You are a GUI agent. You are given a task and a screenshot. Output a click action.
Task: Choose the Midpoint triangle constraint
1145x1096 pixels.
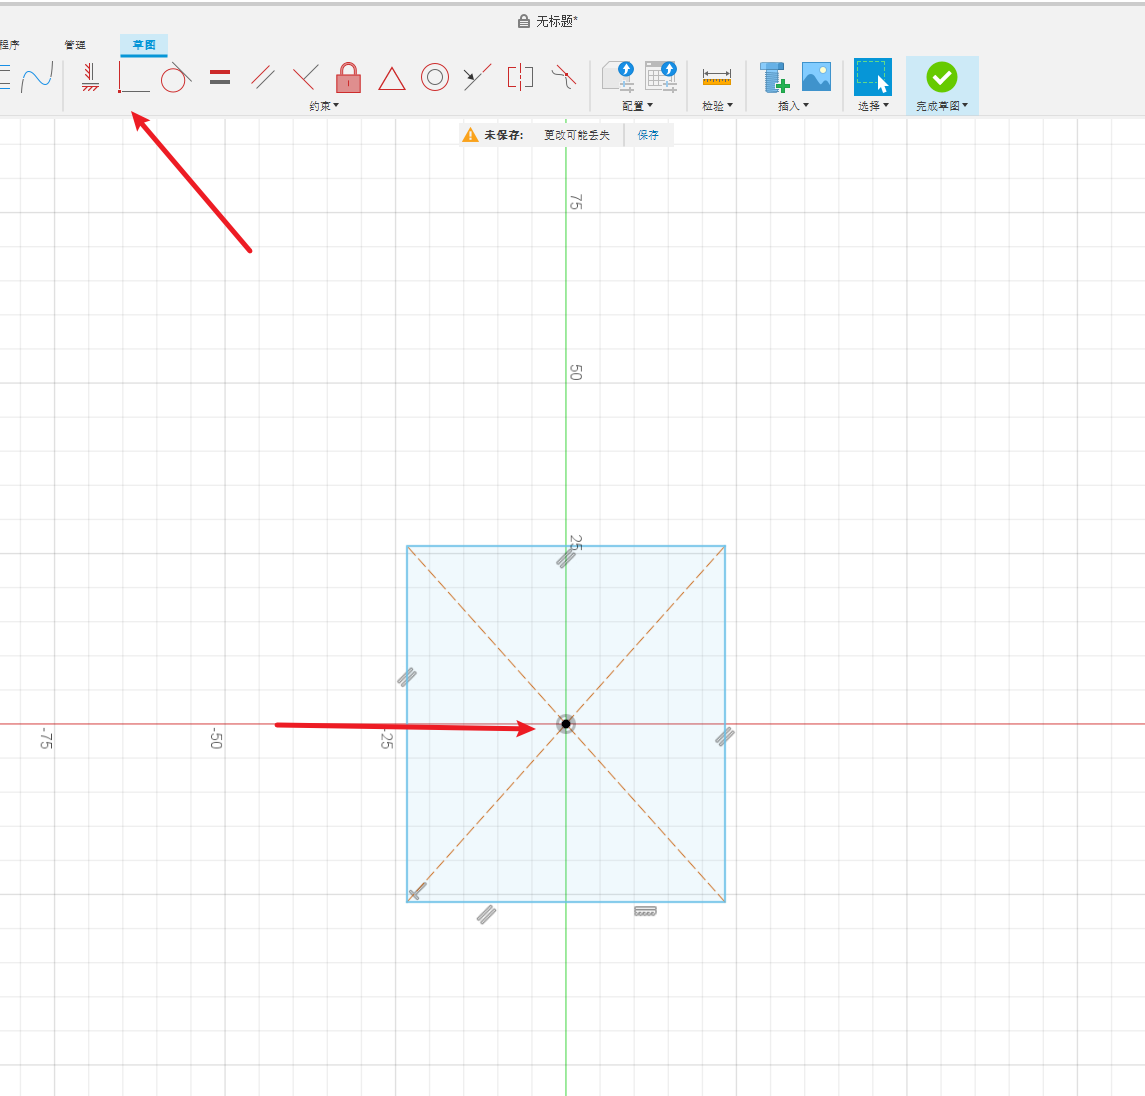[392, 78]
